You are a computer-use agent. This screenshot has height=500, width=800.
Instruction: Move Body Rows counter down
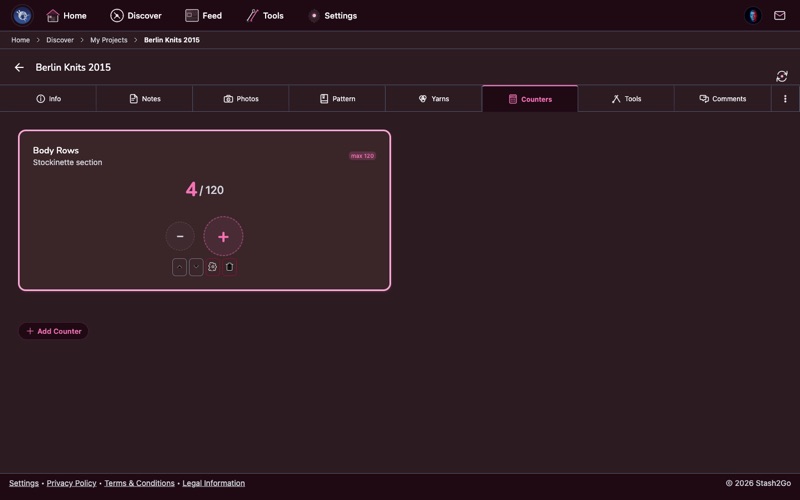pos(196,267)
